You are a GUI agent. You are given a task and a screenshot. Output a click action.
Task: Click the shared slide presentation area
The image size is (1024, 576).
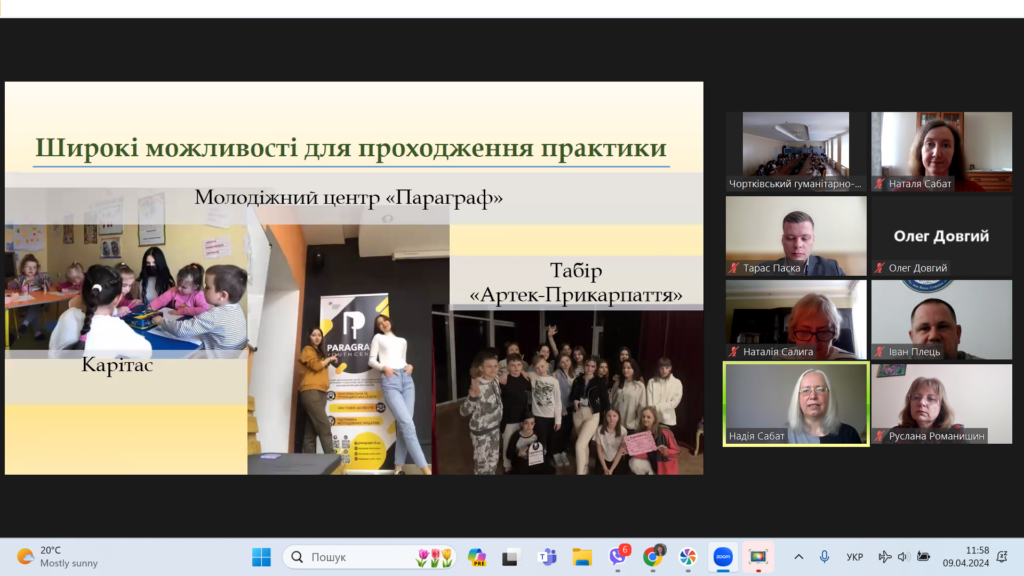point(354,278)
